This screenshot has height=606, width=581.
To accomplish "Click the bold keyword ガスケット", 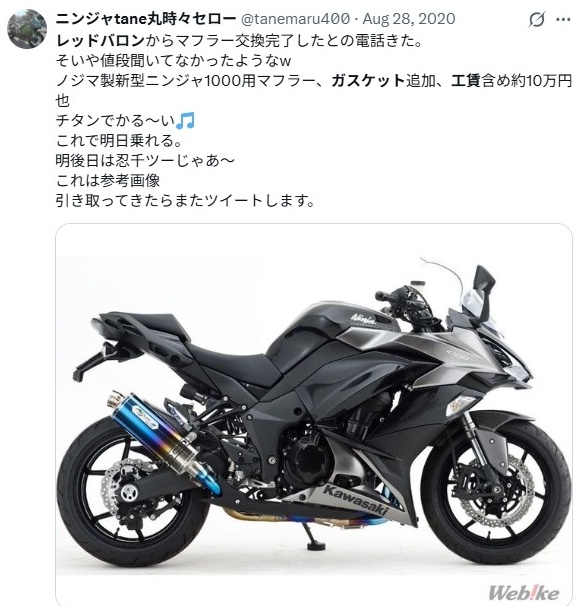I will coord(368,80).
